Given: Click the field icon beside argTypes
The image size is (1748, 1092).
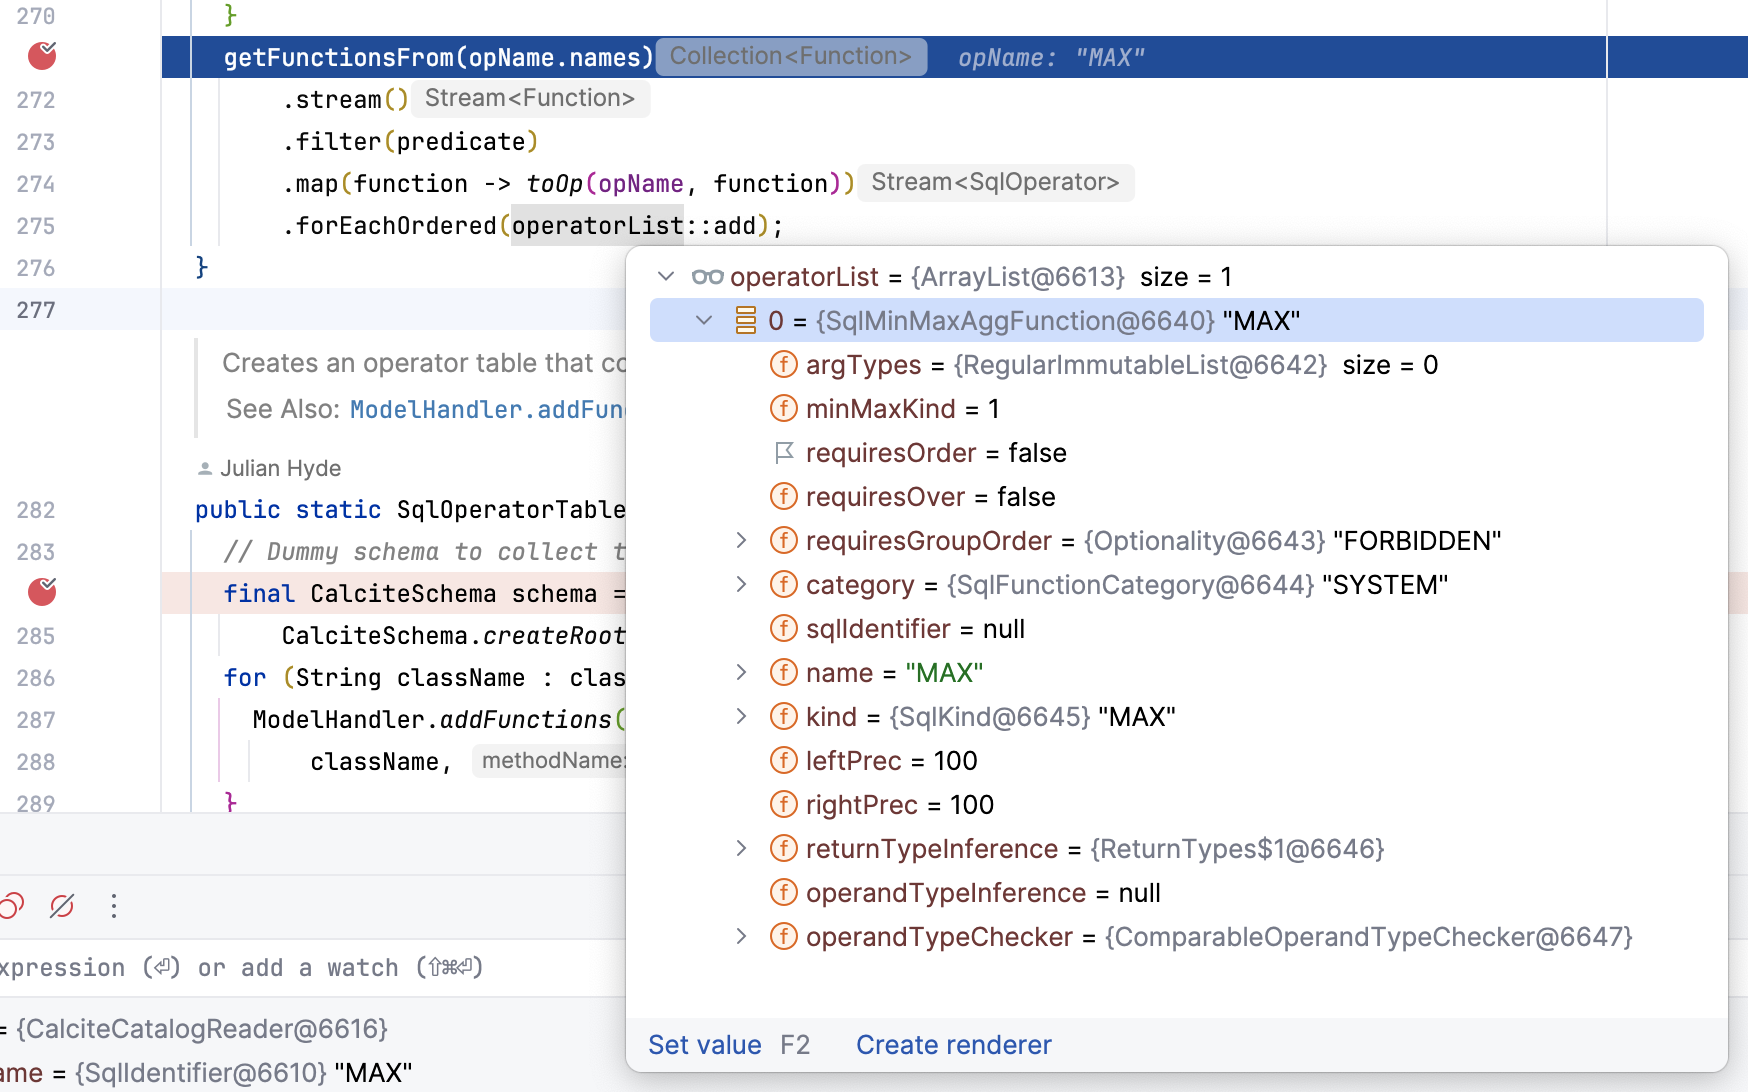Looking at the screenshot, I should coord(784,364).
